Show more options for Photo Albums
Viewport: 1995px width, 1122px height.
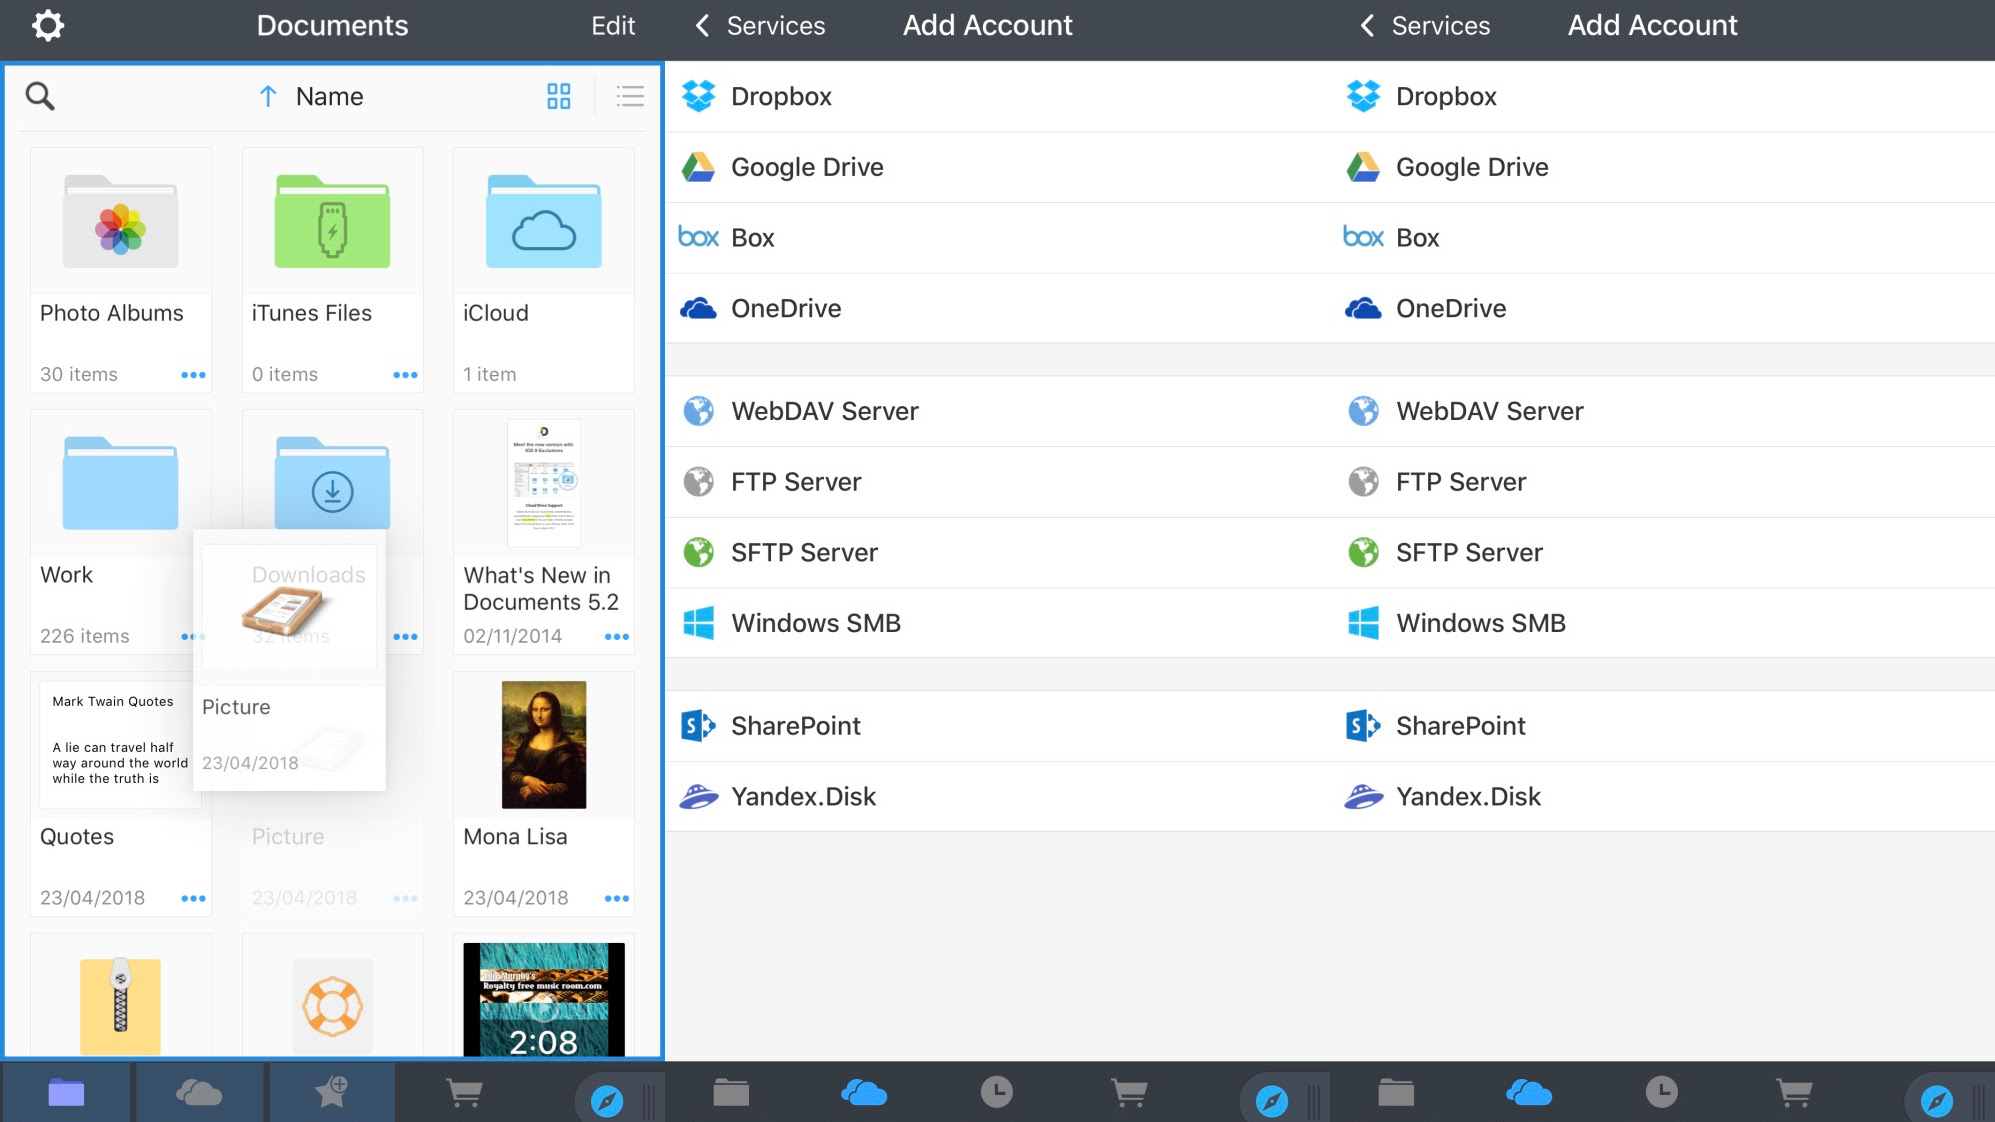pos(193,375)
